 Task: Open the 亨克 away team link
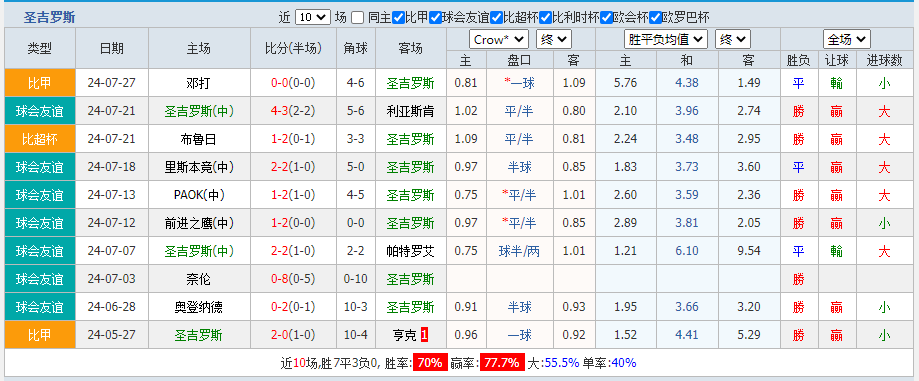(x=404, y=335)
